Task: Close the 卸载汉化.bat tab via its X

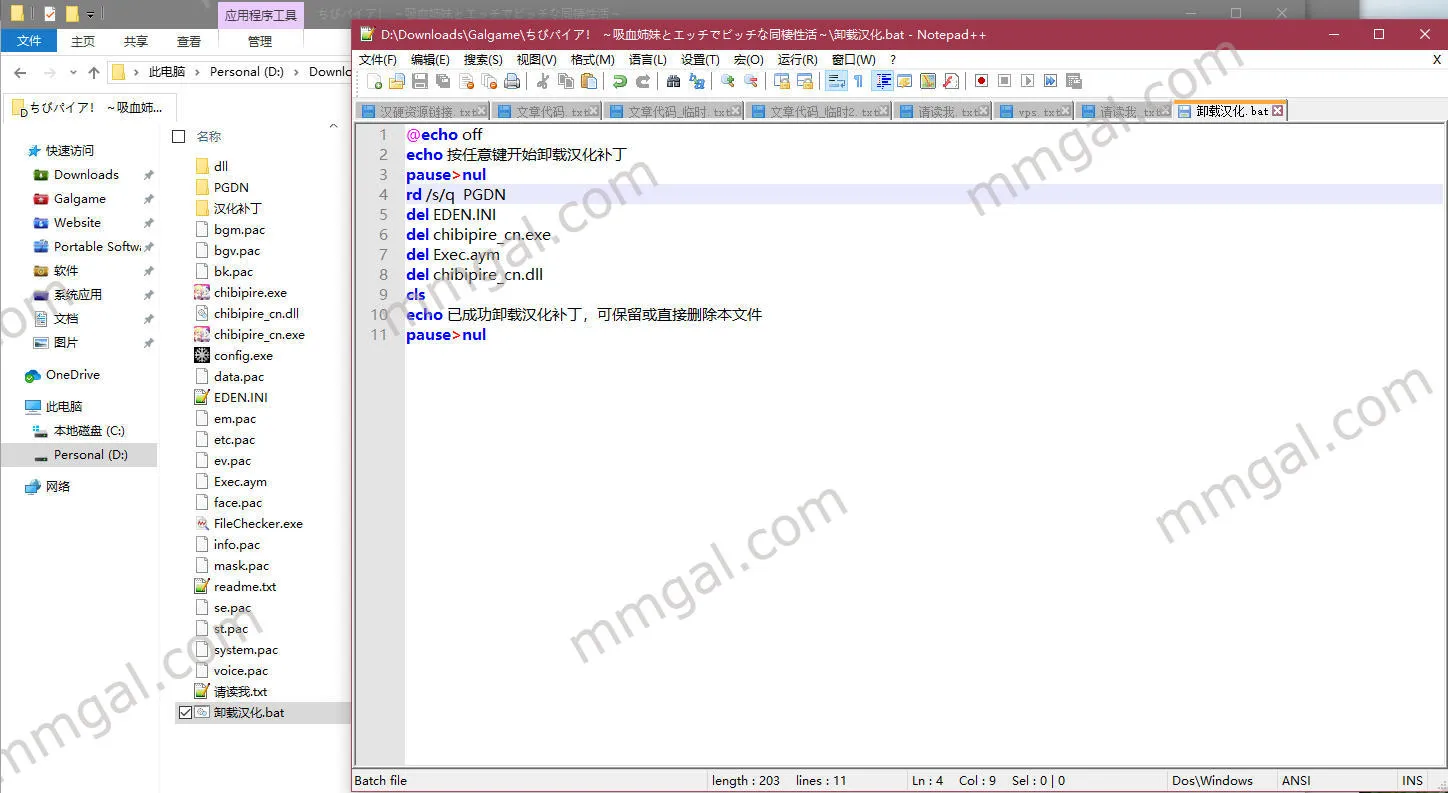Action: click(1278, 111)
